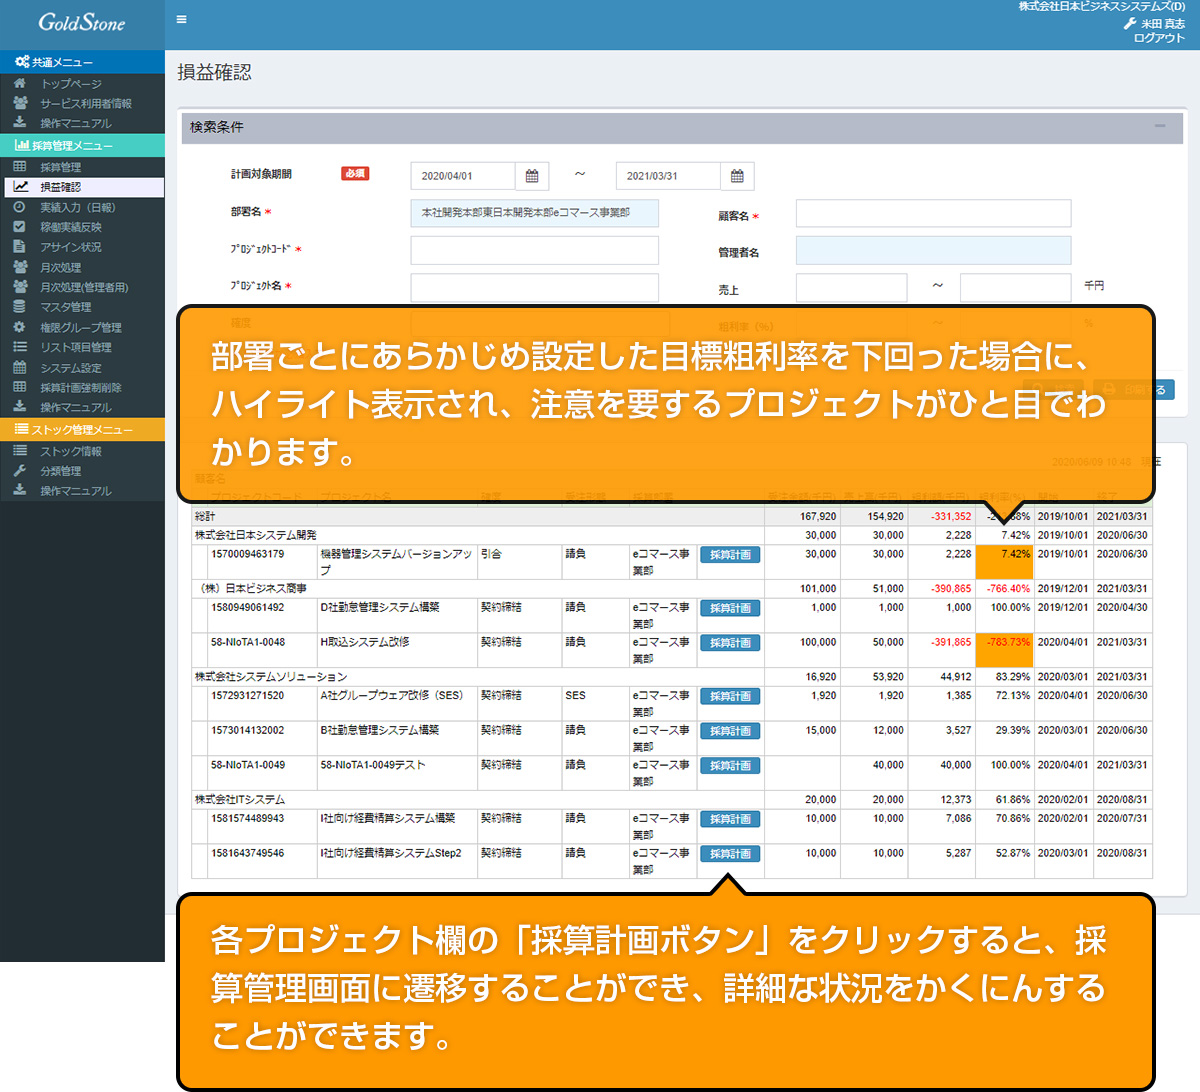The width and height of the screenshot is (1200, 1092).
Task: Click project code 58-NIoTA1-0048
Action: point(247,642)
